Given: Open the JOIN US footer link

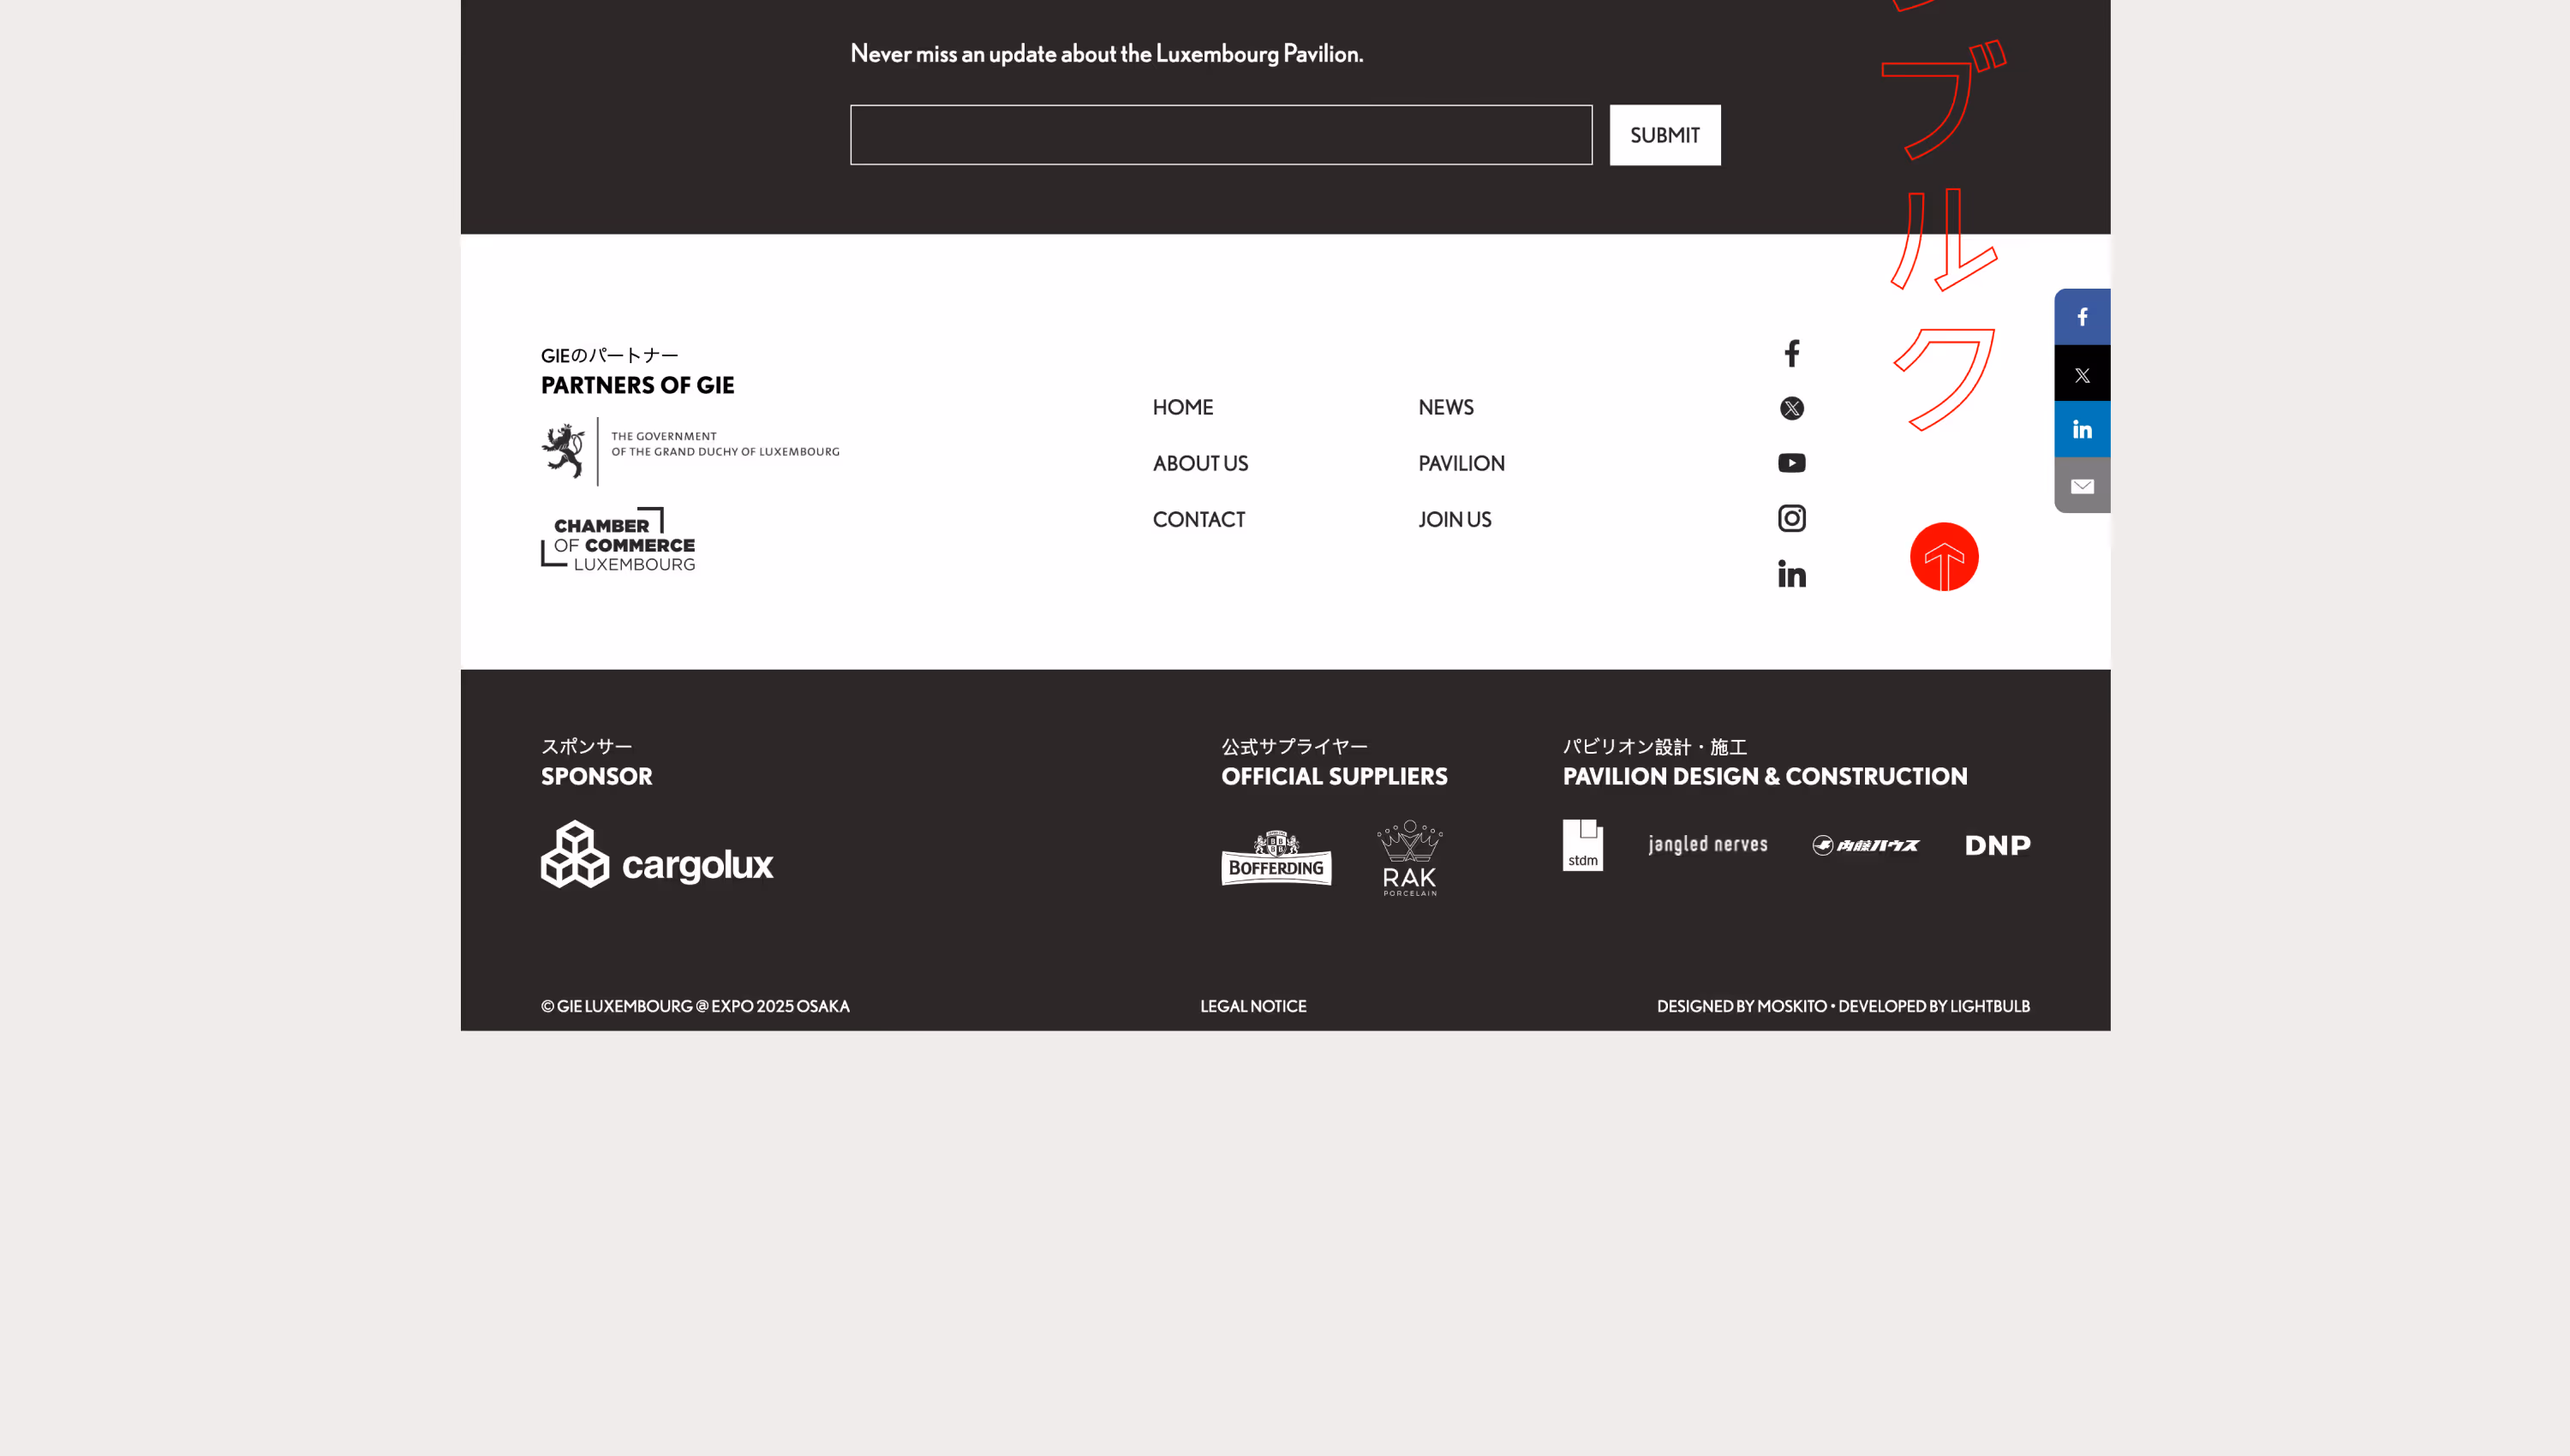Looking at the screenshot, I should point(1454,519).
